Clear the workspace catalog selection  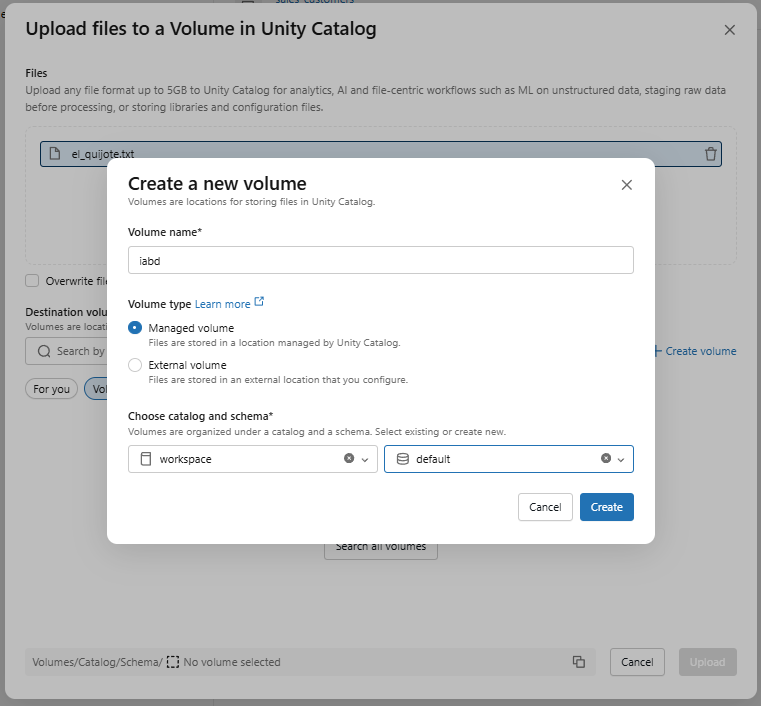point(349,458)
